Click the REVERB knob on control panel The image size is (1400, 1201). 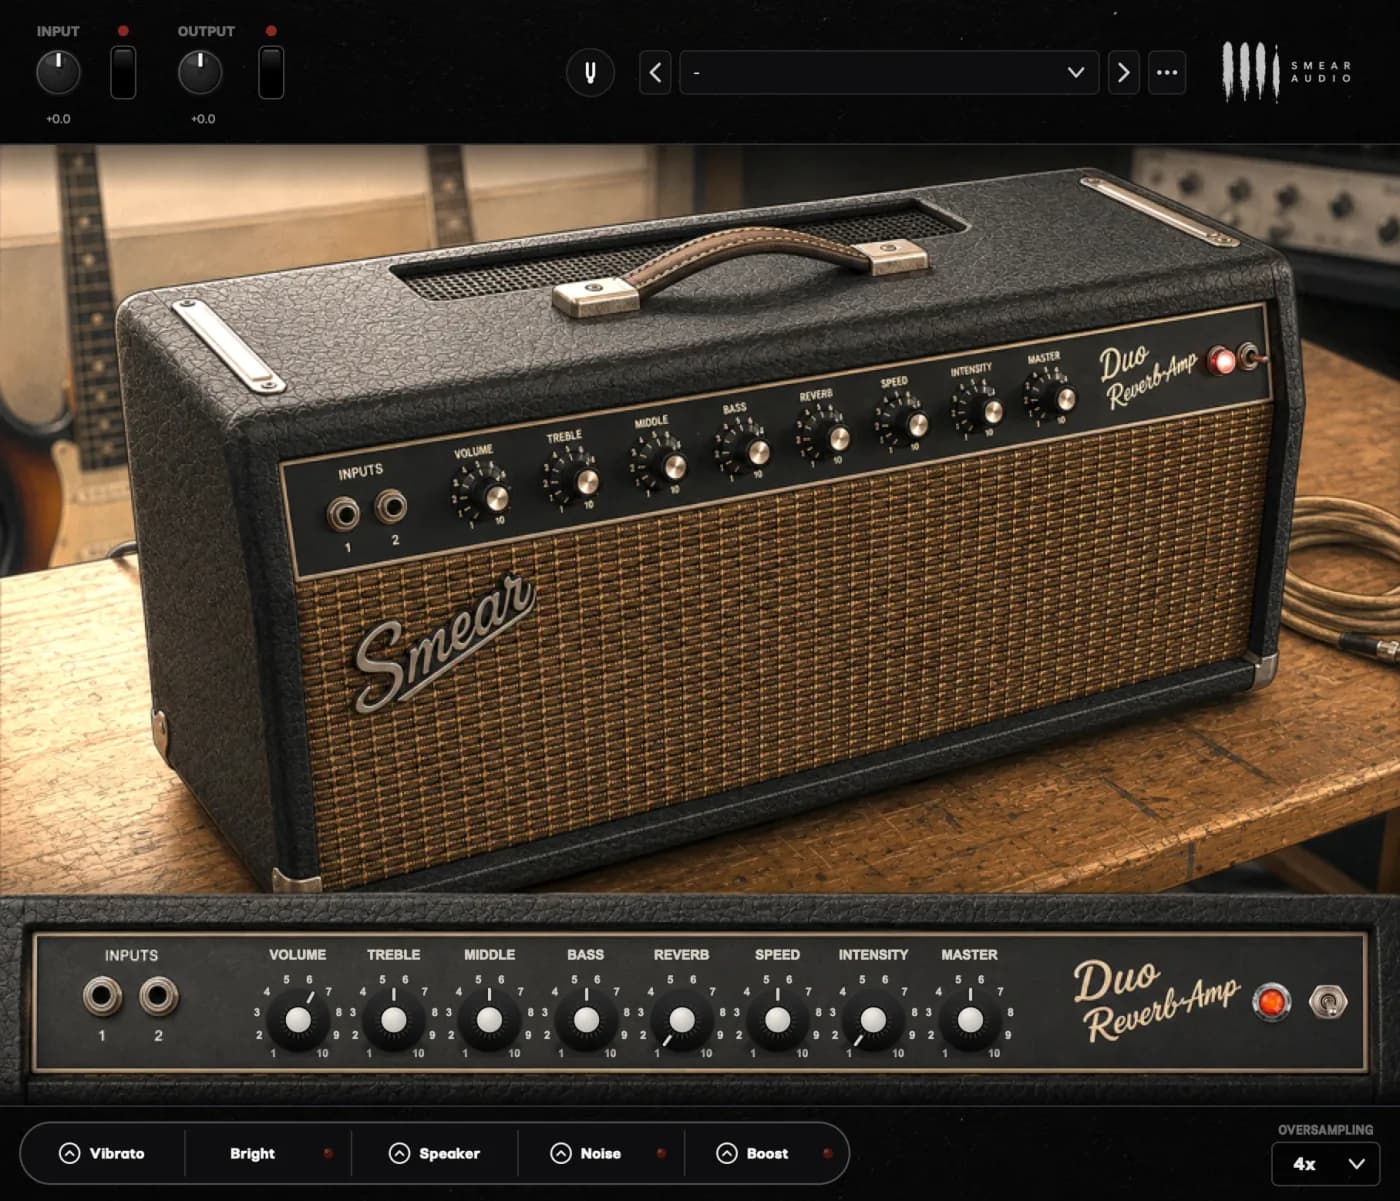tap(681, 1020)
